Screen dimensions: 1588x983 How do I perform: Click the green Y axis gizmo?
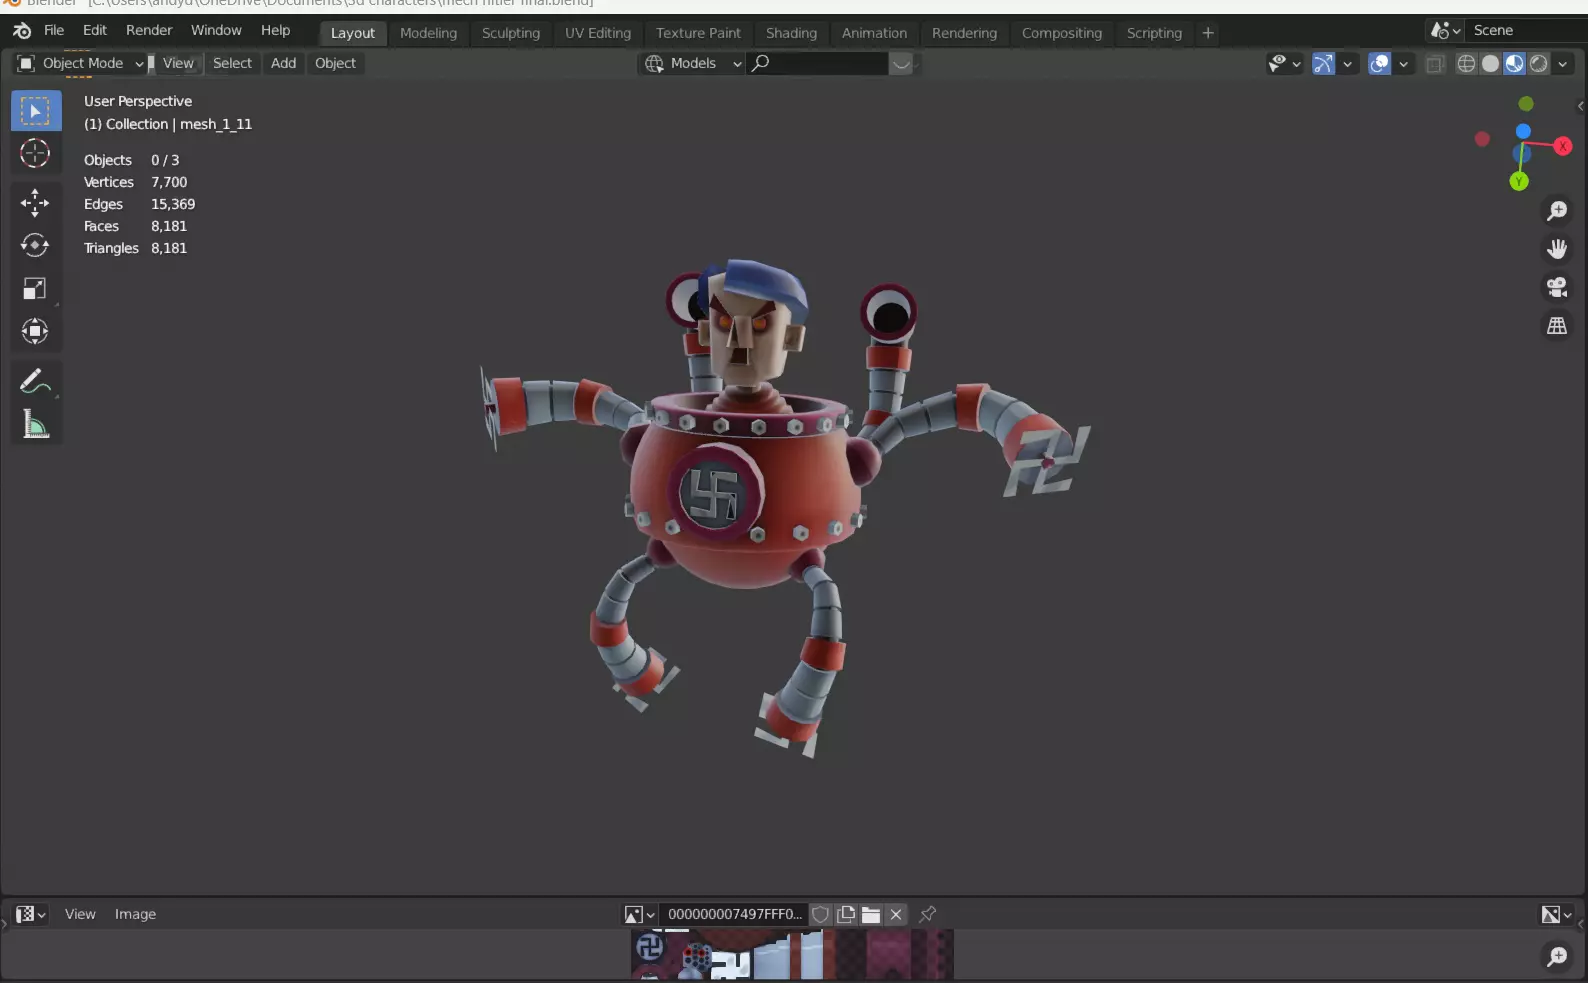pos(1519,181)
